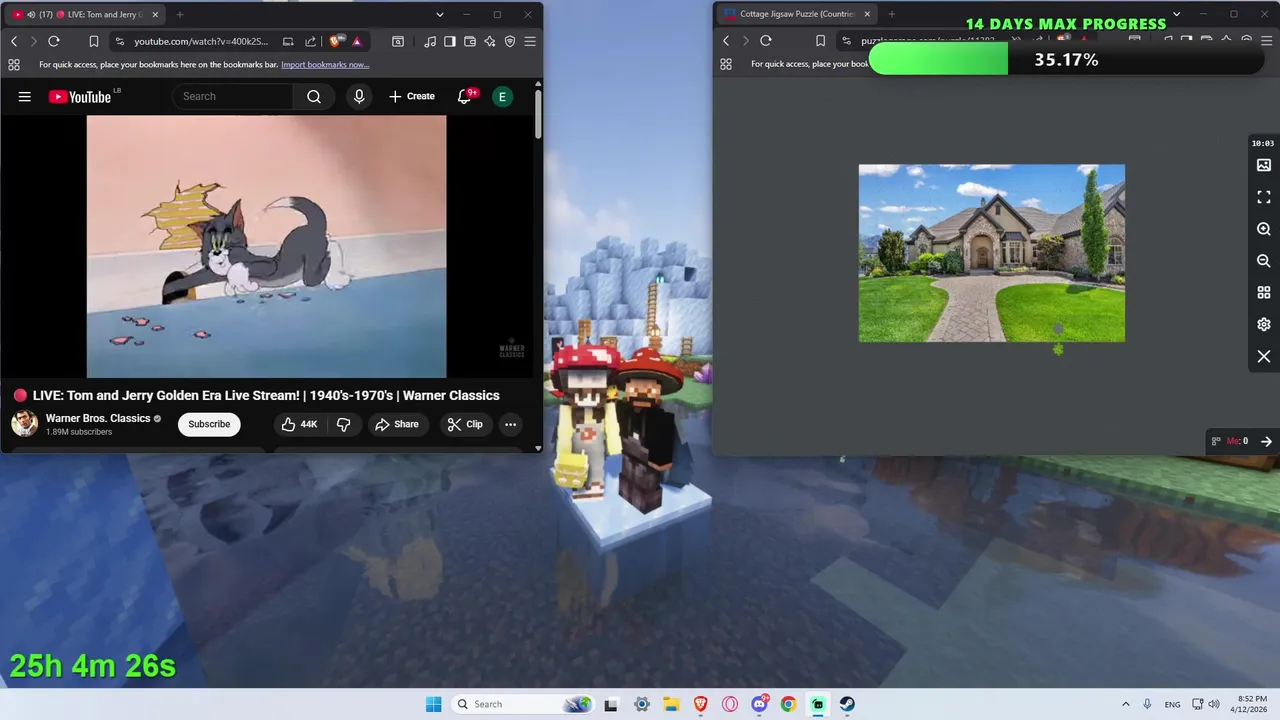
Task: Close the puzzle with the X icon
Action: tap(1264, 357)
